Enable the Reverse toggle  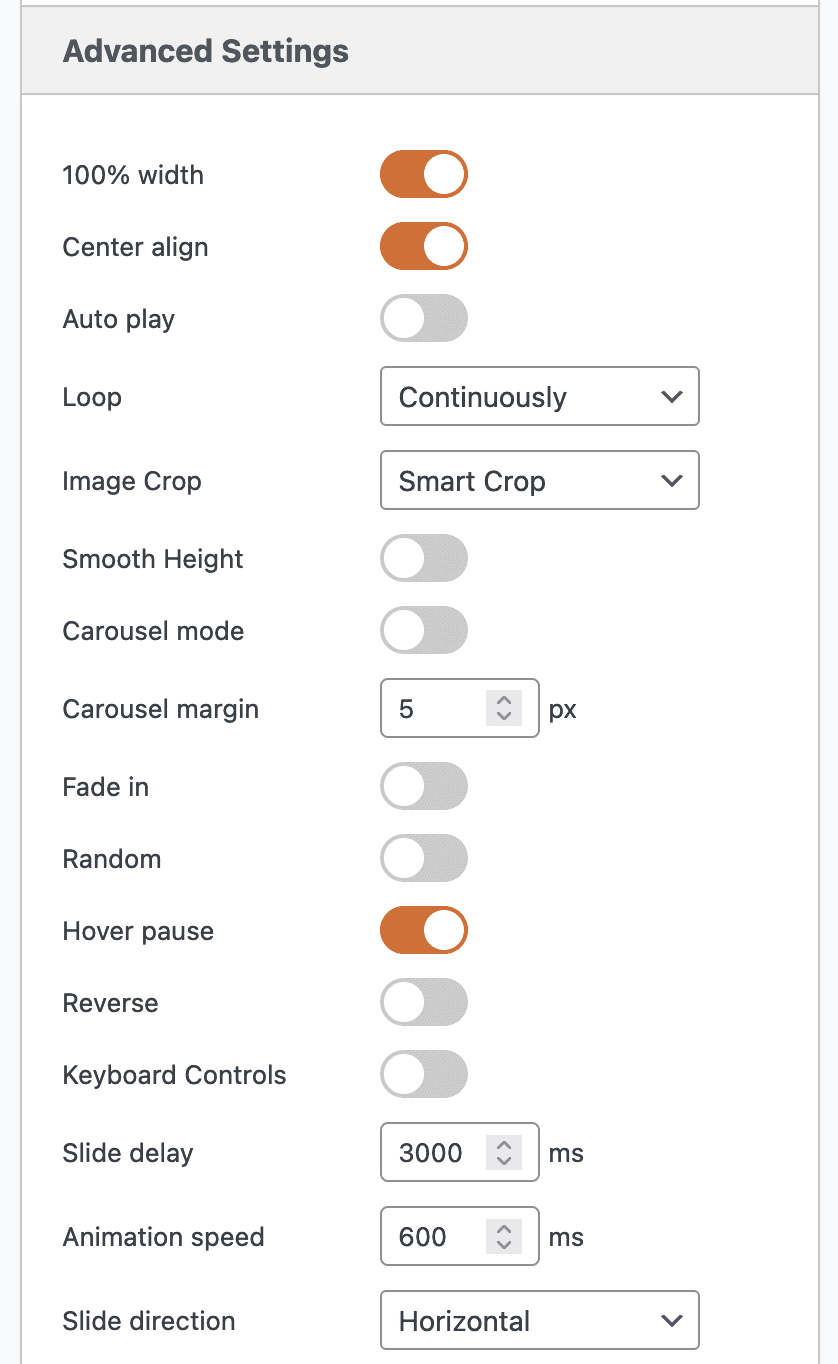click(x=423, y=1003)
